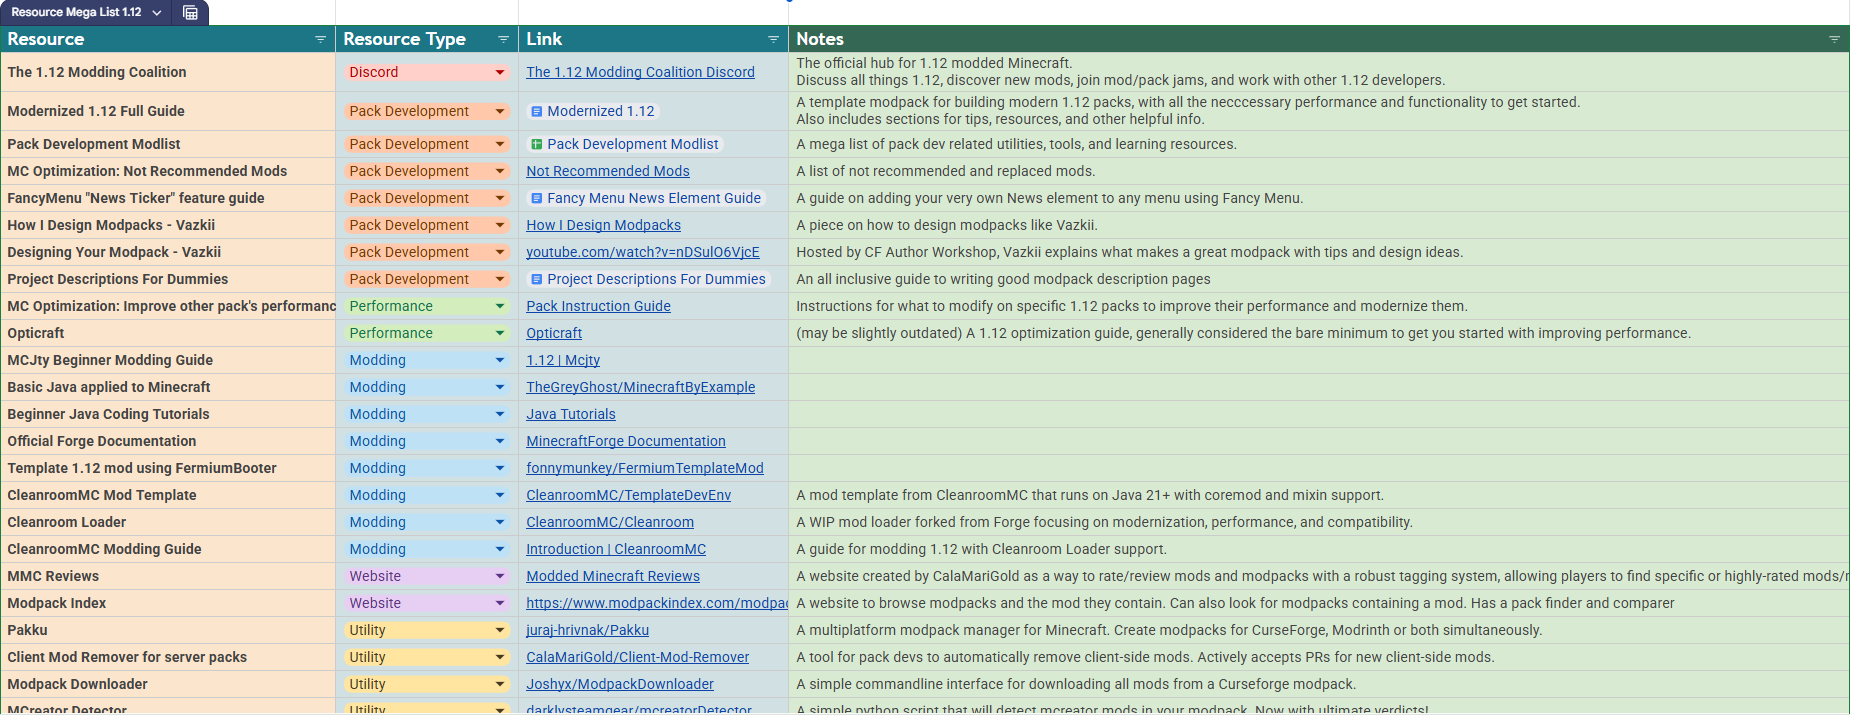The image size is (1850, 715).
Task: Open Modding dropdown for Official Forge Documentation row
Action: pyautogui.click(x=500, y=441)
